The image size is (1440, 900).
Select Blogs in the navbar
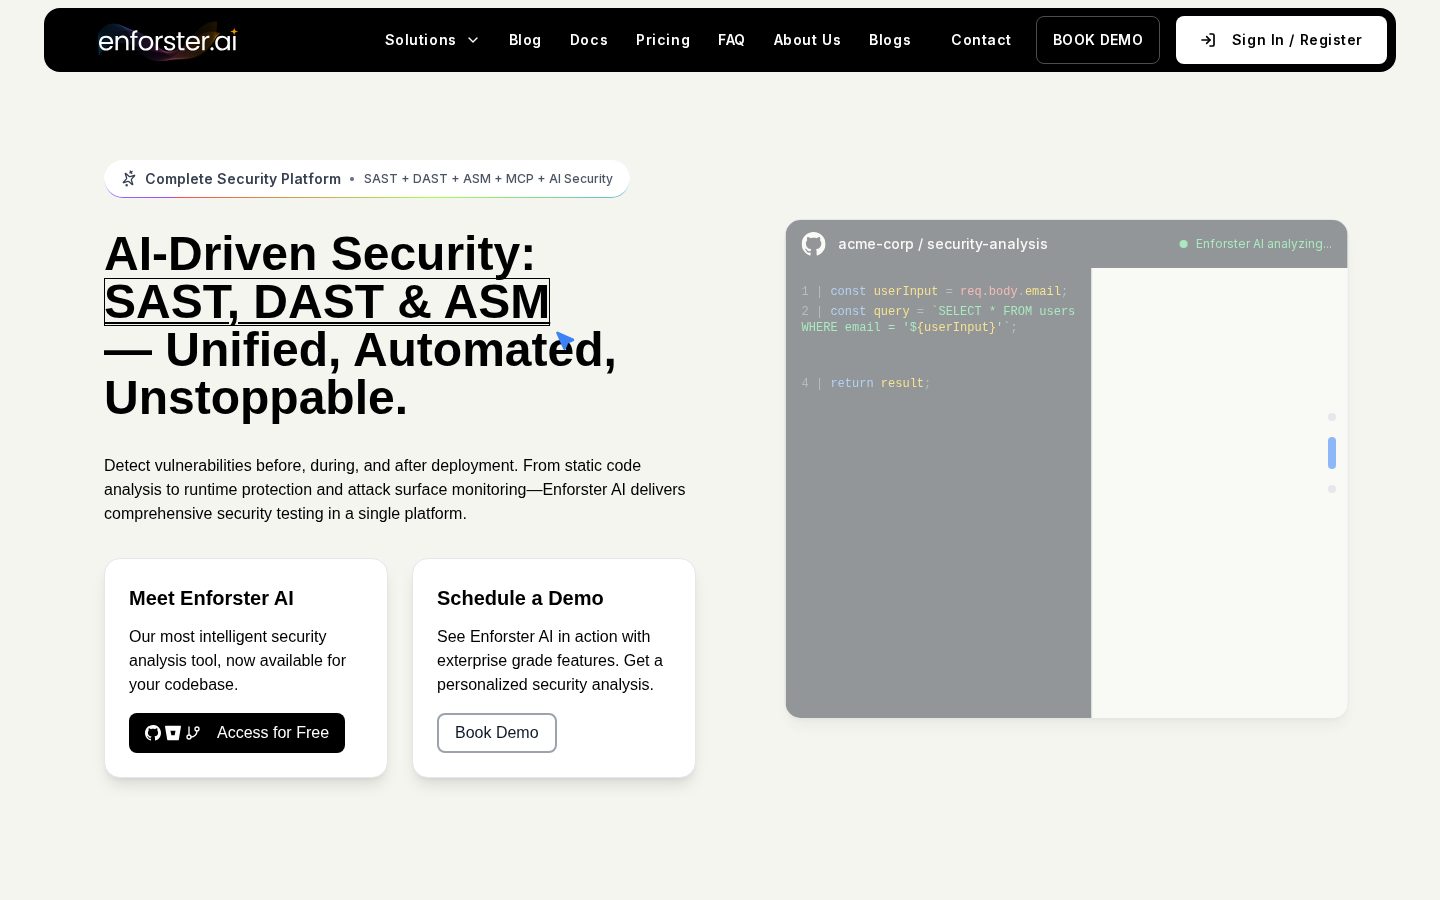pyautogui.click(x=890, y=40)
